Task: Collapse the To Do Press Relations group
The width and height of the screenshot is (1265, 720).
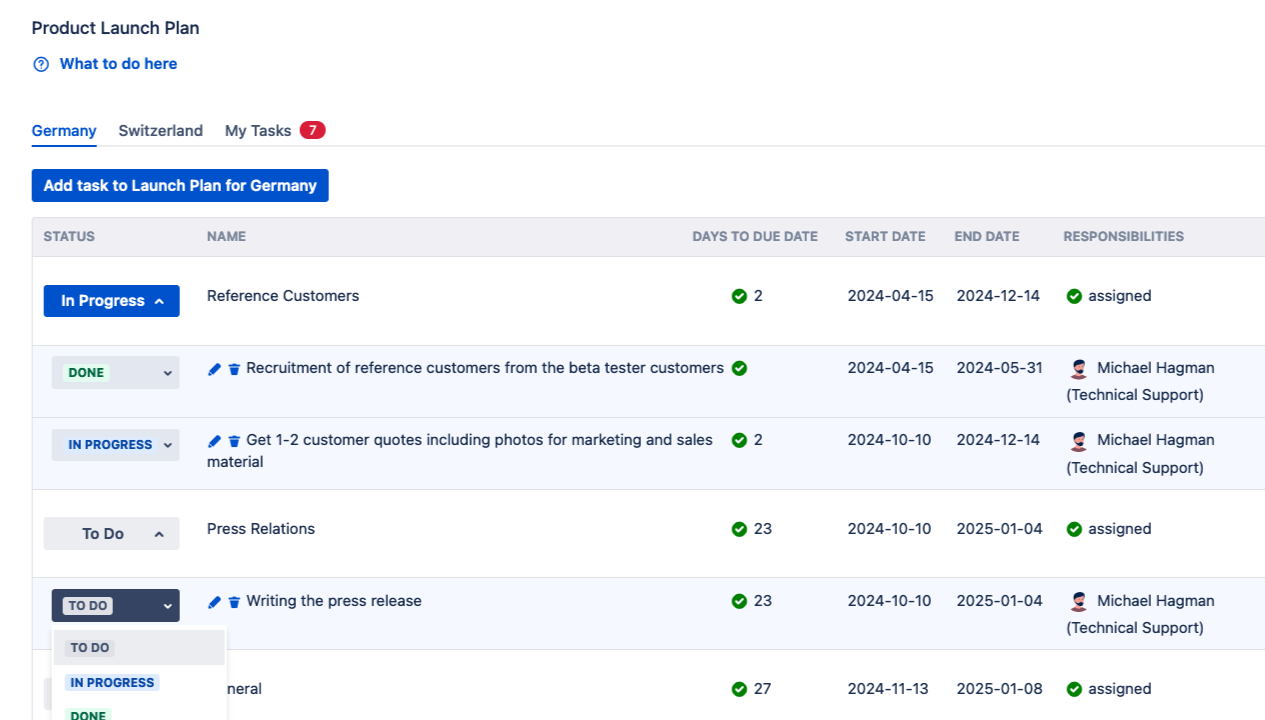Action: point(111,534)
